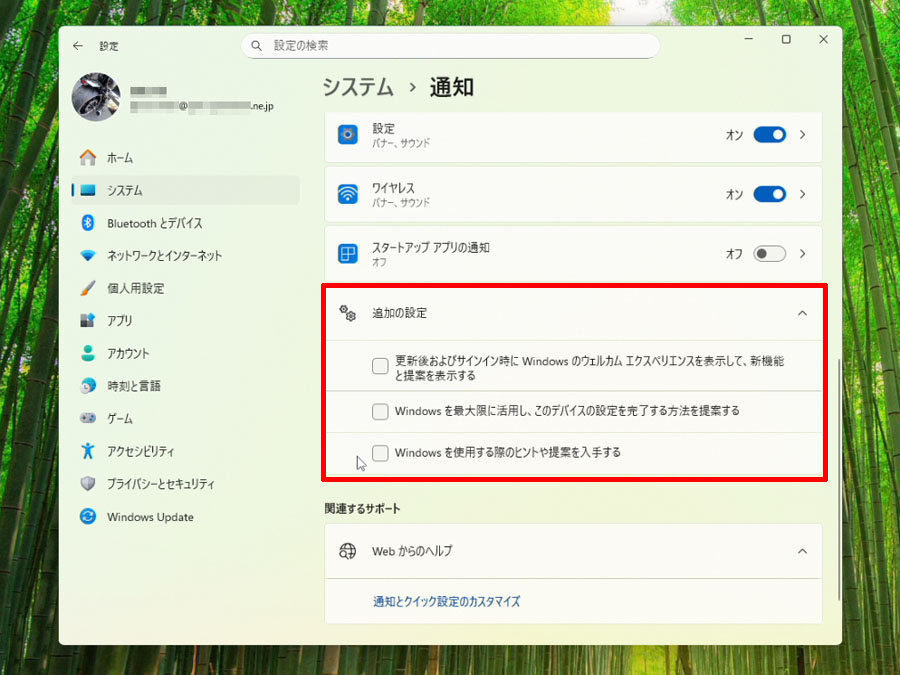Go to ホーム in sidebar

(x=185, y=157)
